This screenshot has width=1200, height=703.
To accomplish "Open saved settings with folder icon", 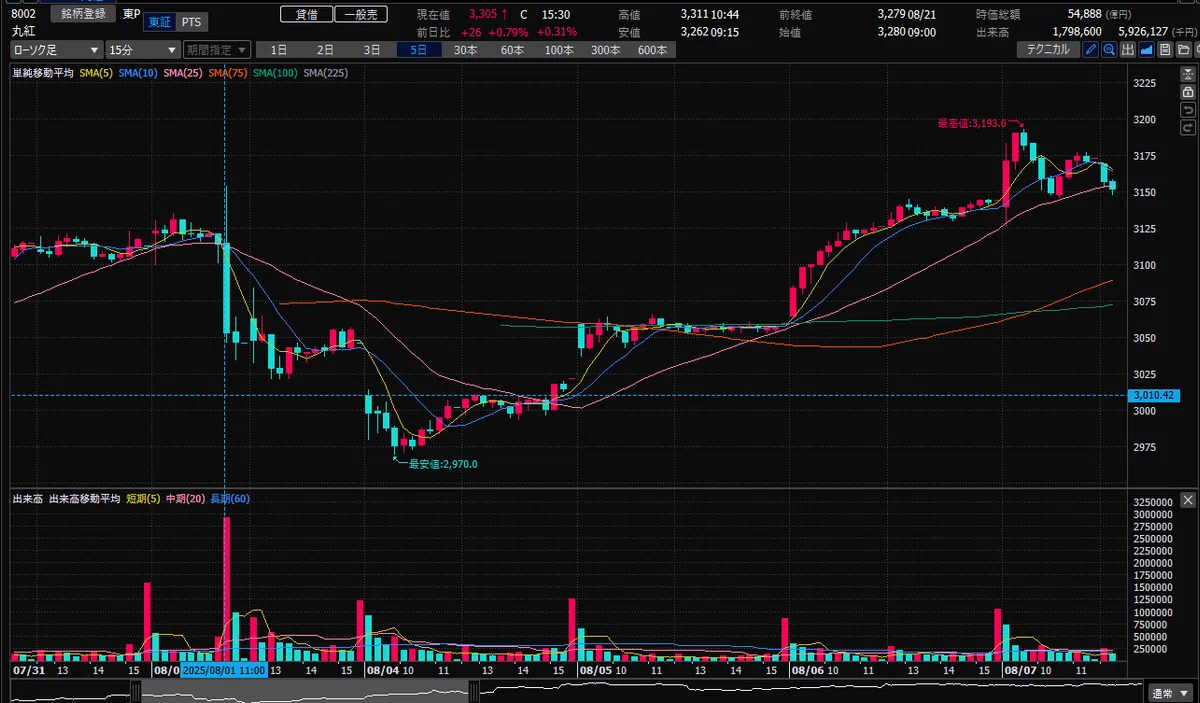I will 1184,50.
